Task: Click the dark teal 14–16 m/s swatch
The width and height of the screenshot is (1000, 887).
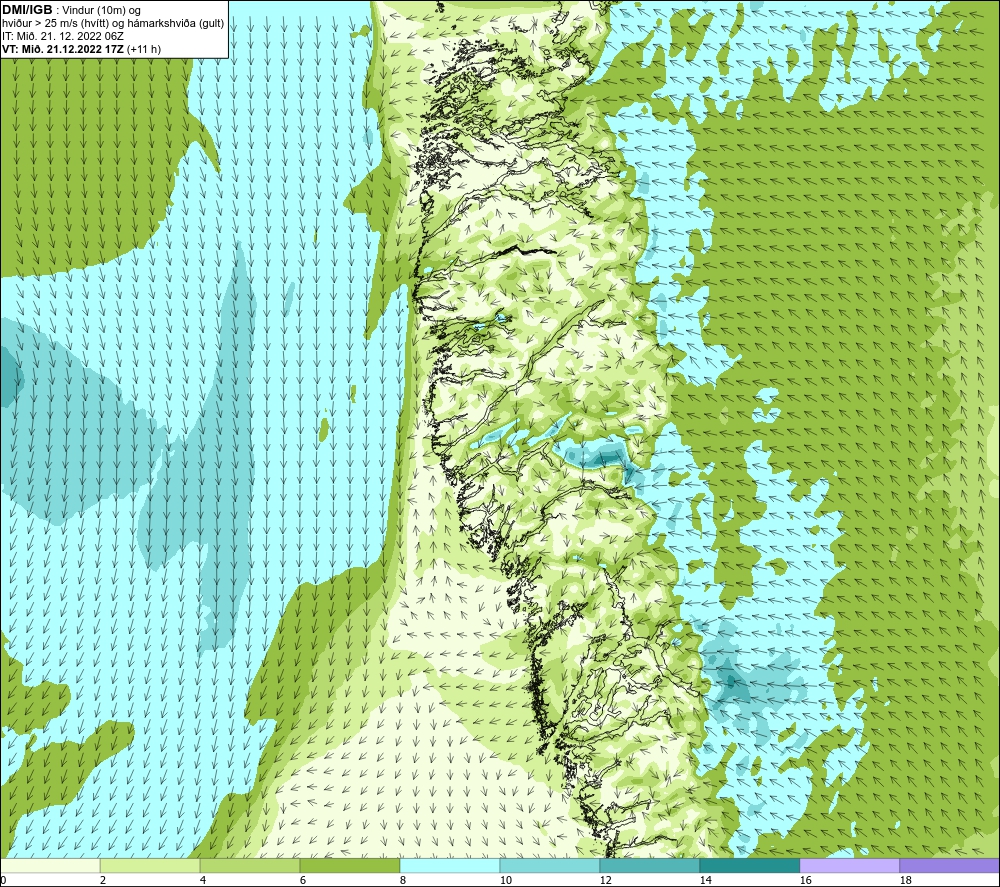Action: (749, 865)
